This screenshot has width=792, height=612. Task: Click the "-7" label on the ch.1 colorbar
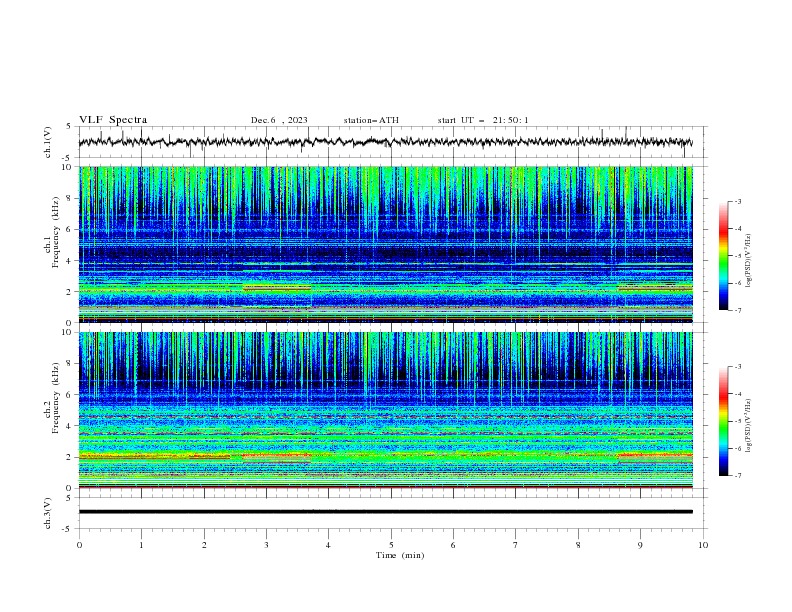coord(737,310)
